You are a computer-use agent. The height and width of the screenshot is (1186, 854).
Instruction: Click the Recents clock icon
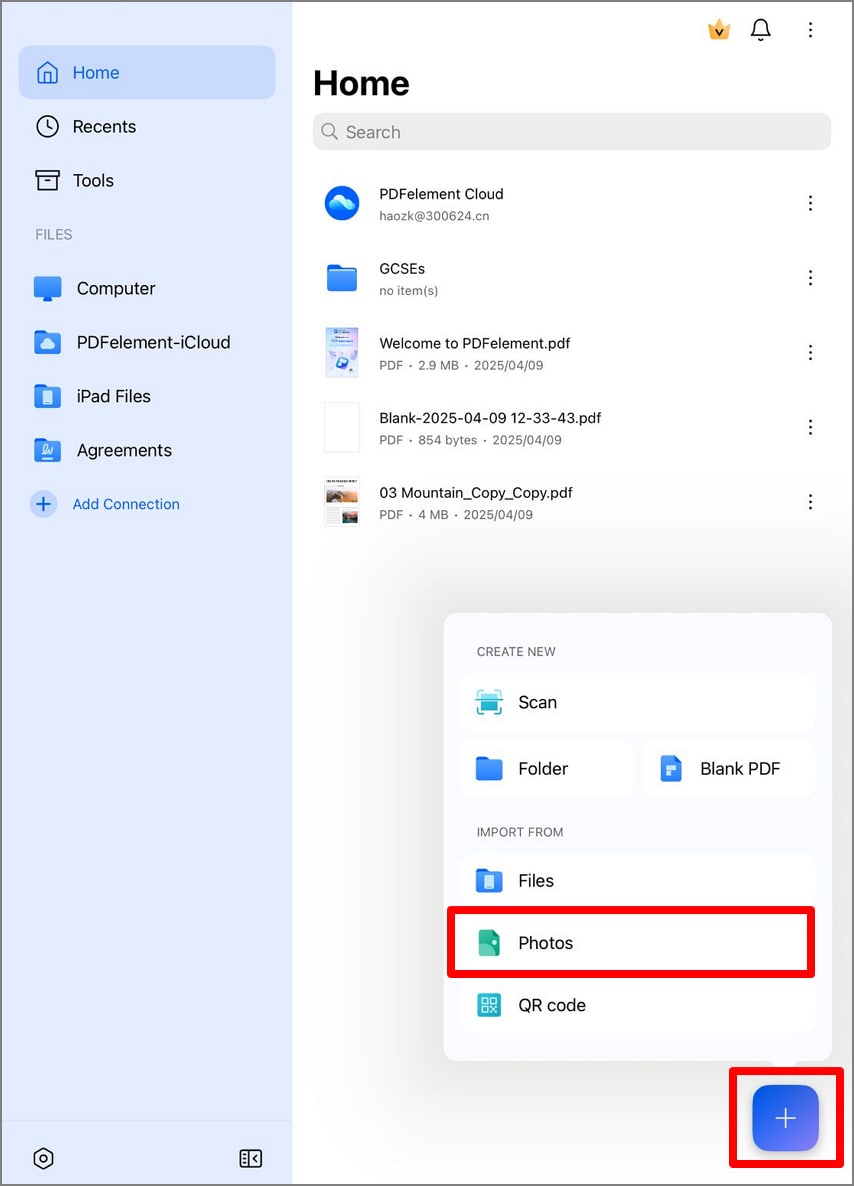pos(48,126)
